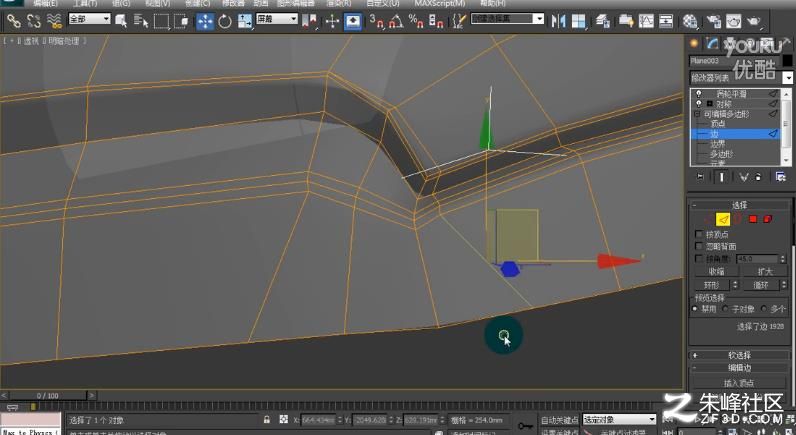The height and width of the screenshot is (435, 796).
Task: Open Rendered Frame Window icon
Action: (734, 21)
